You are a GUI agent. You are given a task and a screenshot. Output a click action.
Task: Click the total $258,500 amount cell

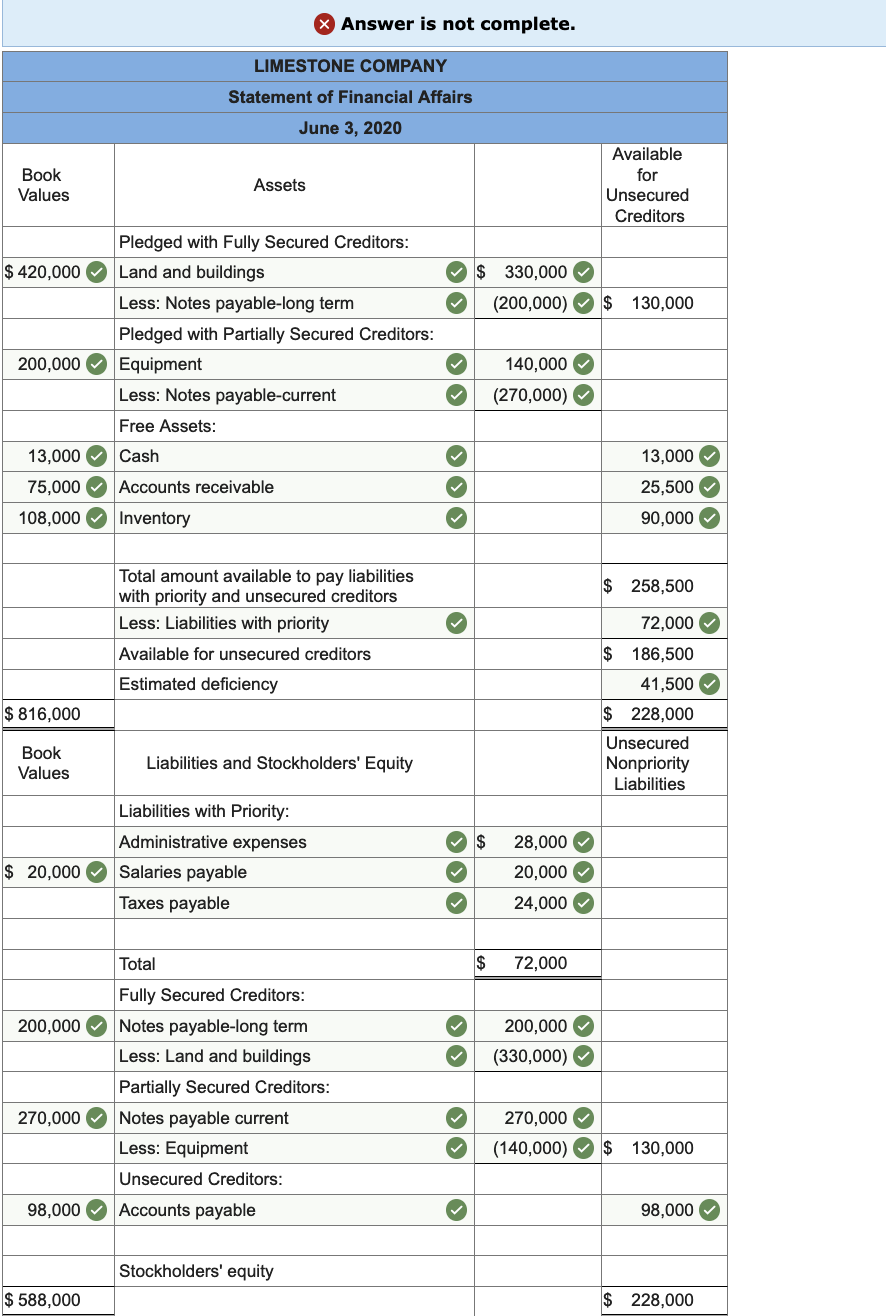pos(650,585)
